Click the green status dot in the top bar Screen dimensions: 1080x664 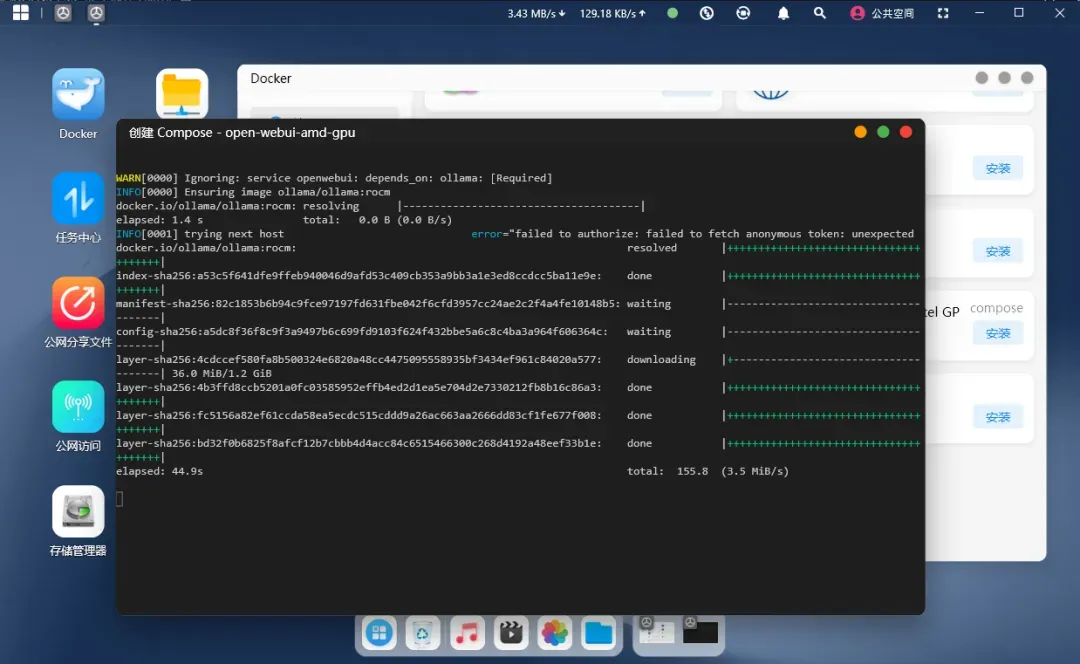672,13
